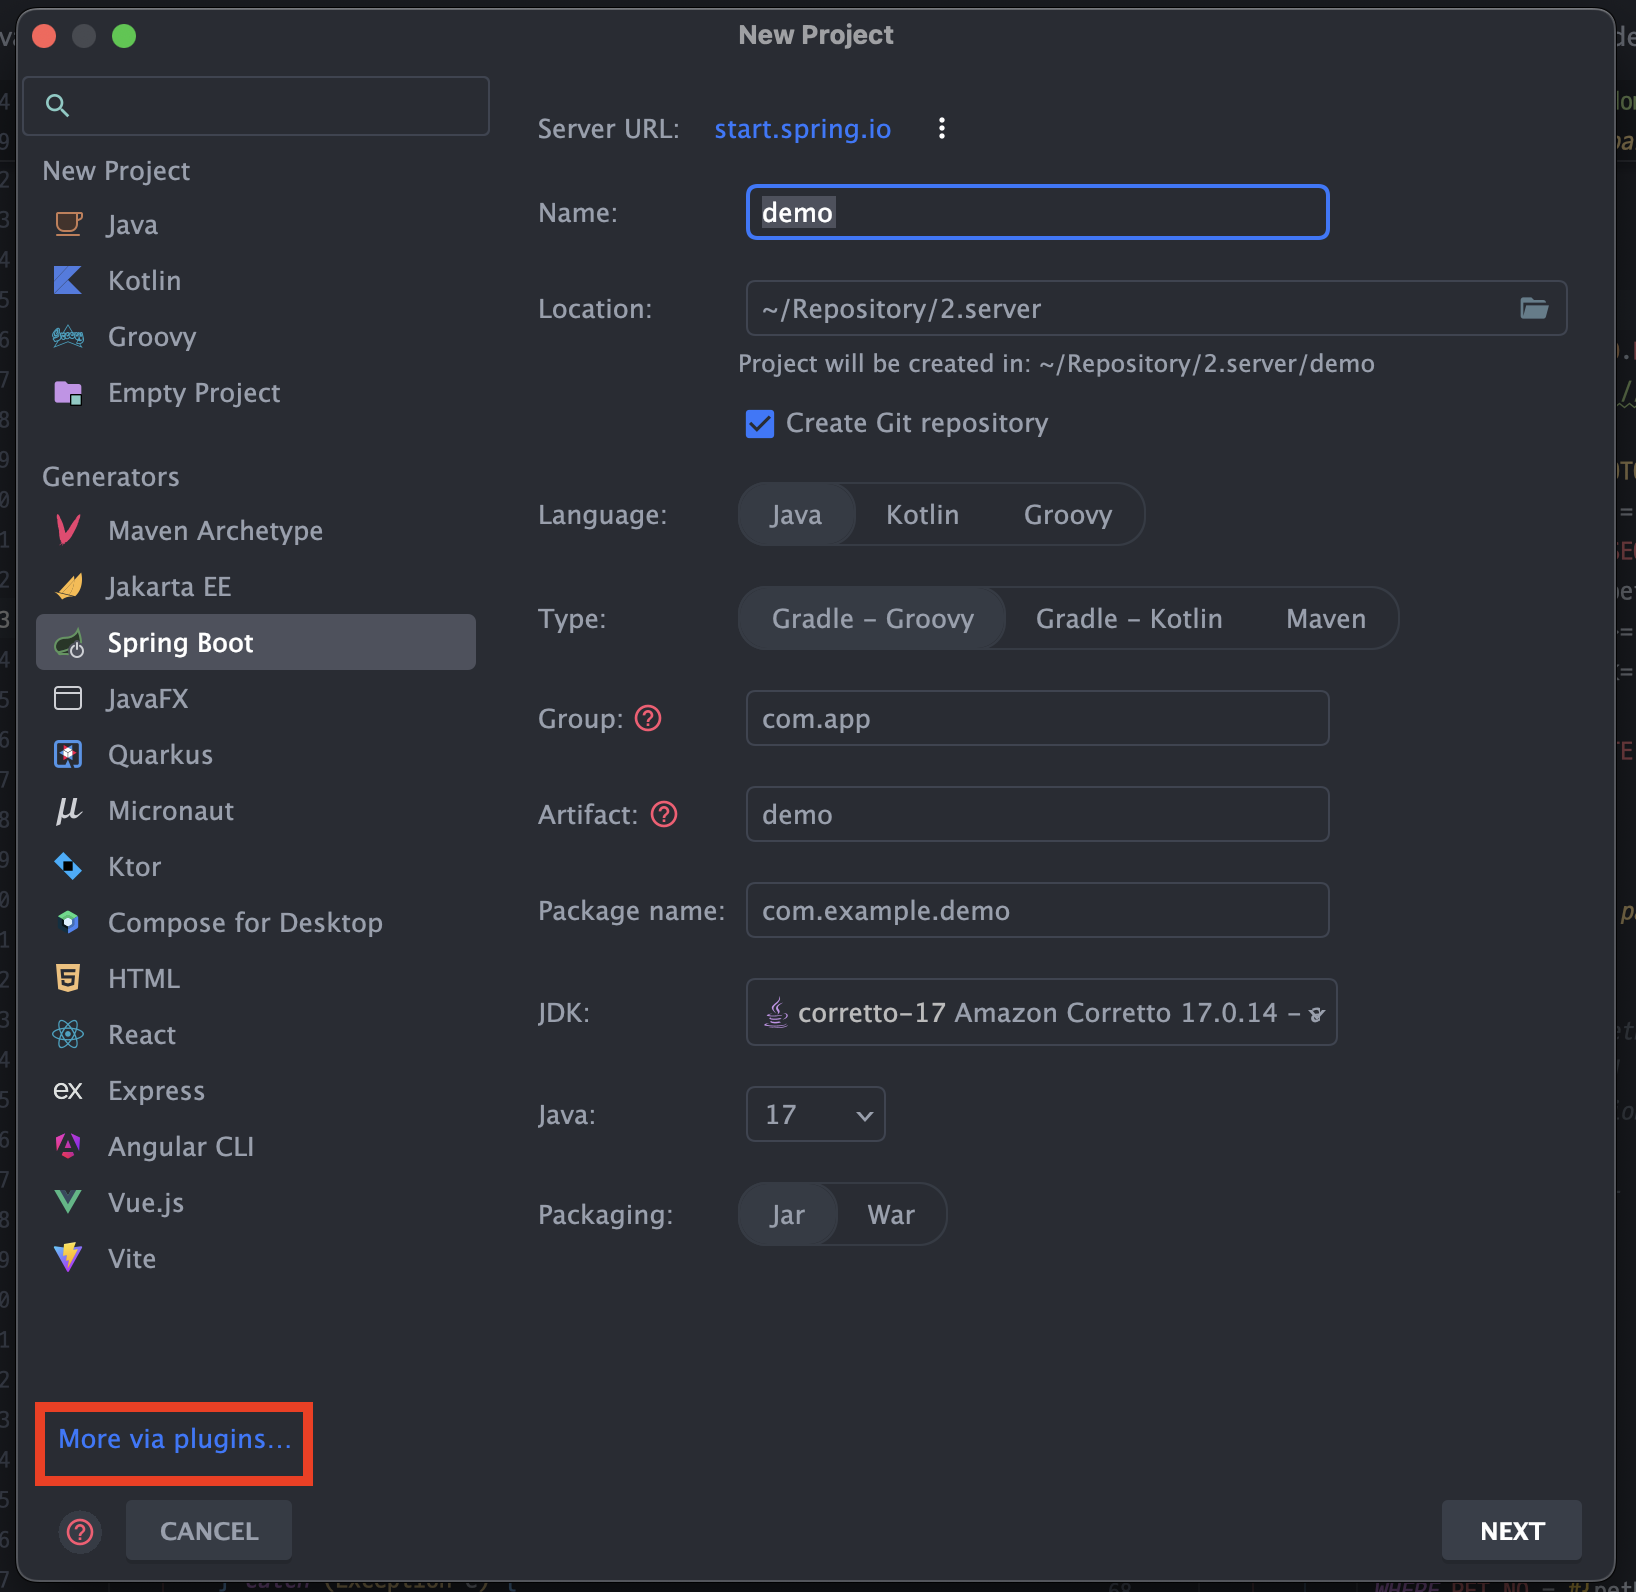1636x1592 pixels.
Task: Edit the Artifact field demo
Action: (x=1037, y=814)
